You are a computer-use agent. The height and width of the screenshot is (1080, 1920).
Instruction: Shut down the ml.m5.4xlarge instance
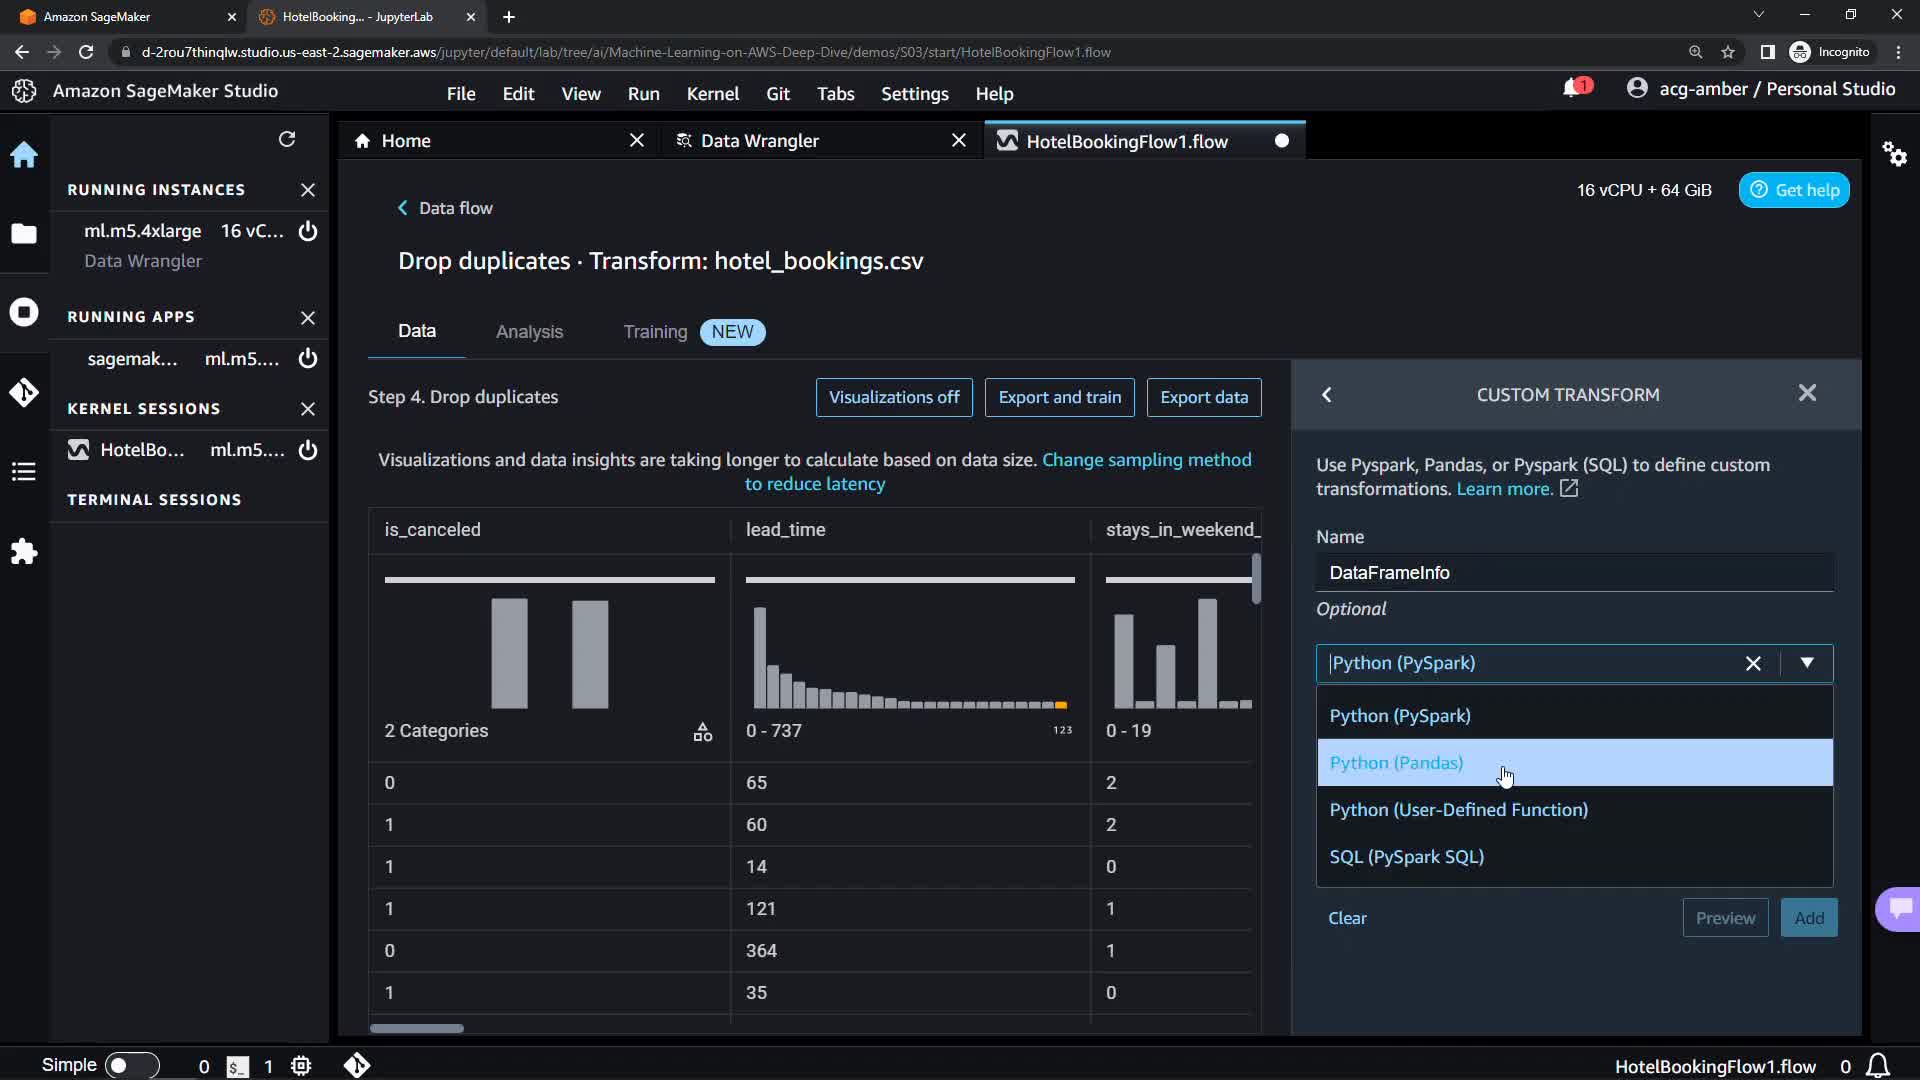click(x=308, y=231)
